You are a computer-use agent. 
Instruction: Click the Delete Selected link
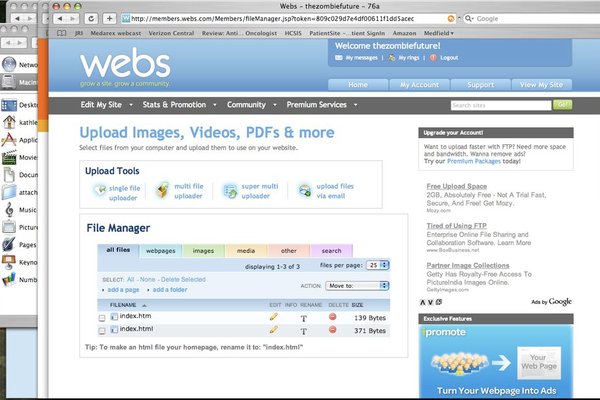coord(183,279)
